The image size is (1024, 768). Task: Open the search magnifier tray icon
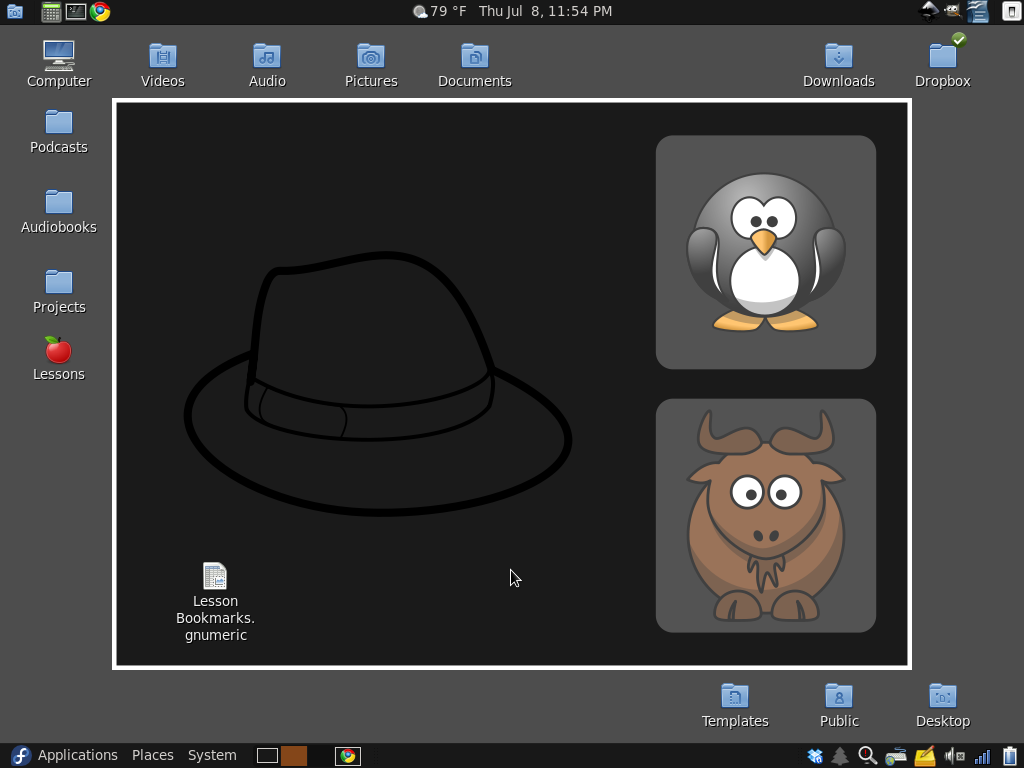click(x=867, y=756)
